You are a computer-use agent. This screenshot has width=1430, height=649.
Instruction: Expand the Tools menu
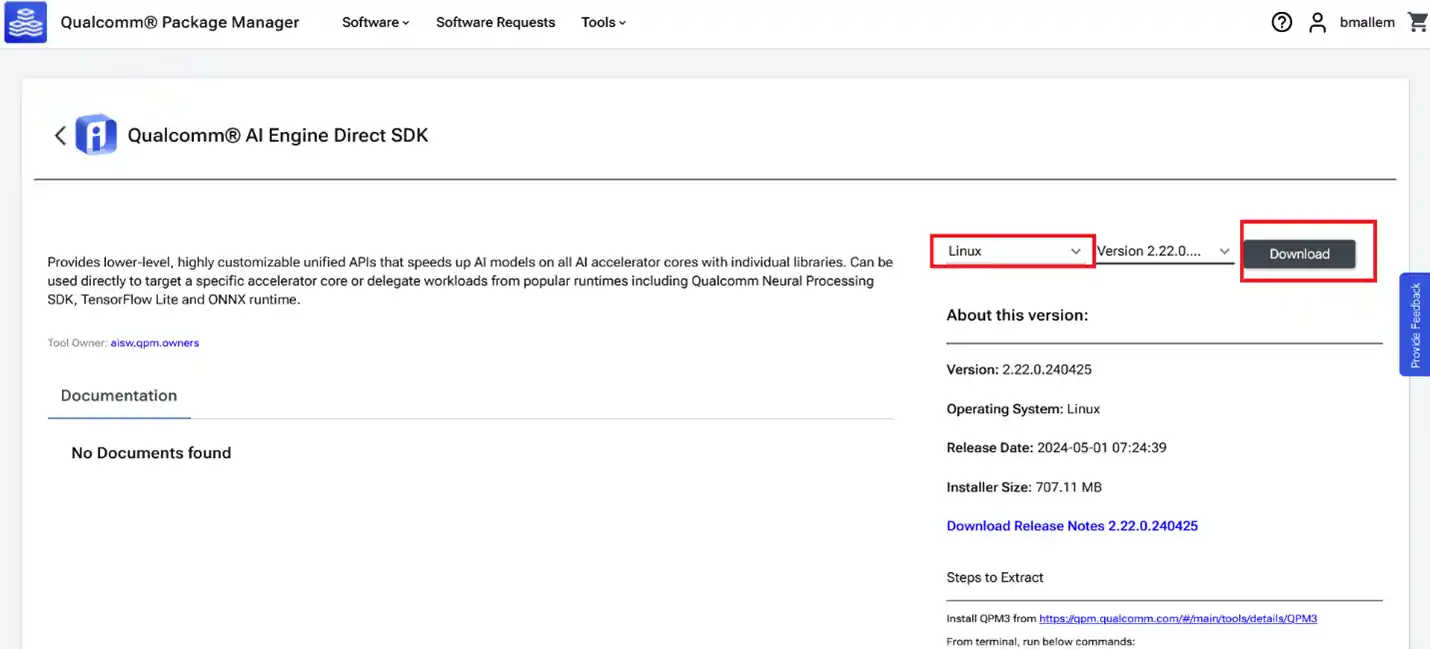coord(603,22)
